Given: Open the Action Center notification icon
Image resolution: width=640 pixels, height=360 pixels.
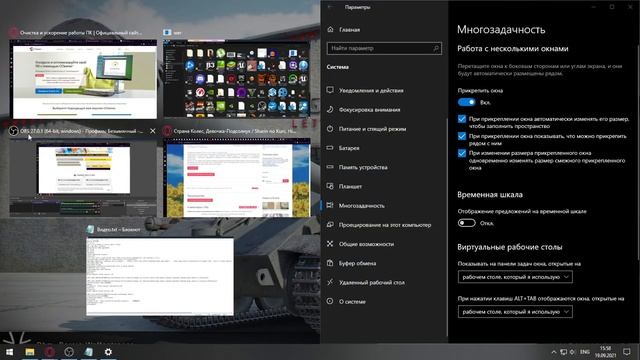Looking at the screenshot, I should pos(627,351).
